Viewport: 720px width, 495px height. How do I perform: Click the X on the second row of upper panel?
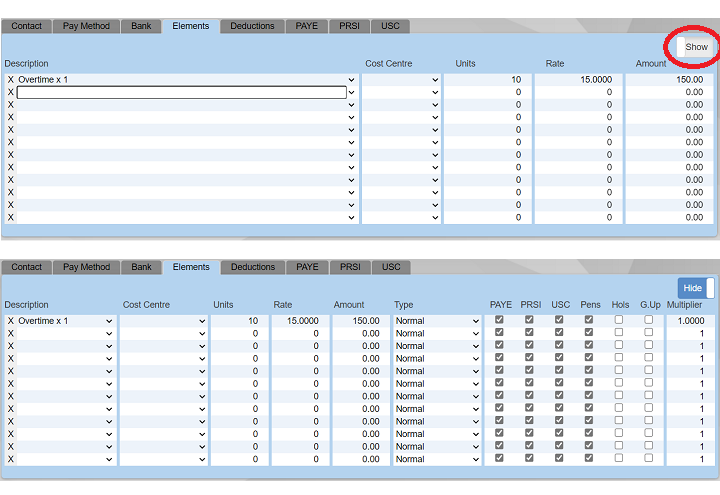(x=11, y=92)
